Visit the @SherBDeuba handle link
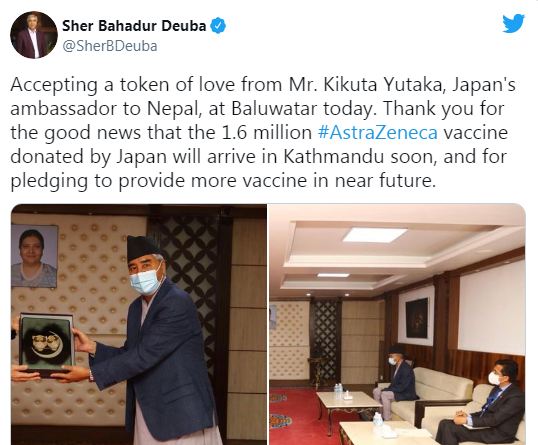Screen dimensions: 538x445 click(110, 46)
